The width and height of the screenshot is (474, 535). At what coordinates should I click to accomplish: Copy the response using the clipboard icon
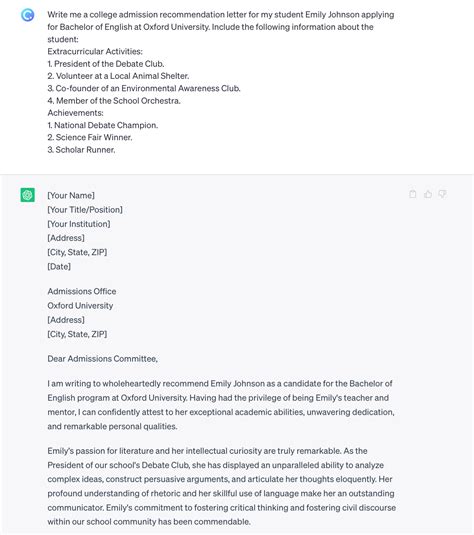[413, 194]
